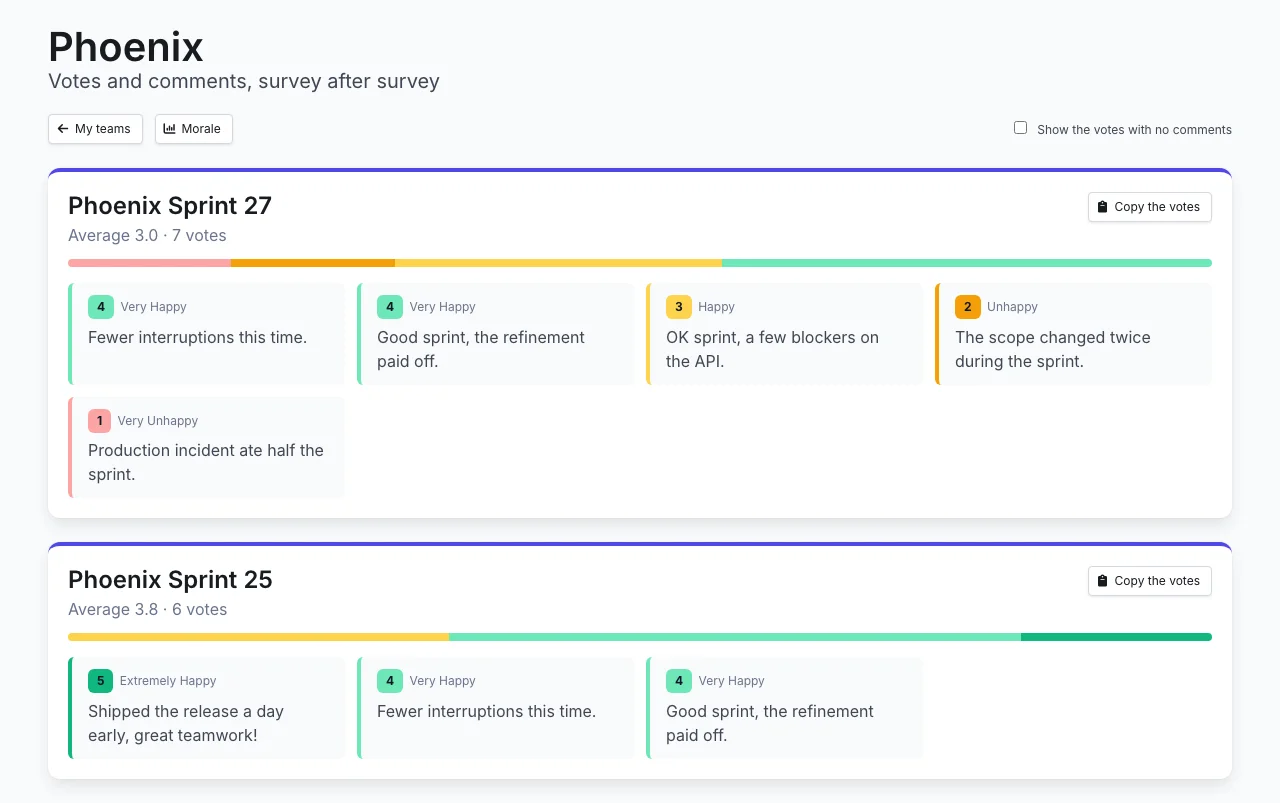This screenshot has height=803, width=1280.
Task: Click the "2" badge on the scope changed card
Action: [968, 307]
